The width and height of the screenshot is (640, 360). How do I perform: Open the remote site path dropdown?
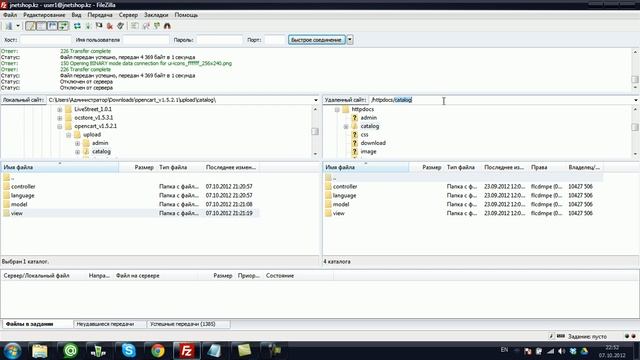click(x=636, y=100)
